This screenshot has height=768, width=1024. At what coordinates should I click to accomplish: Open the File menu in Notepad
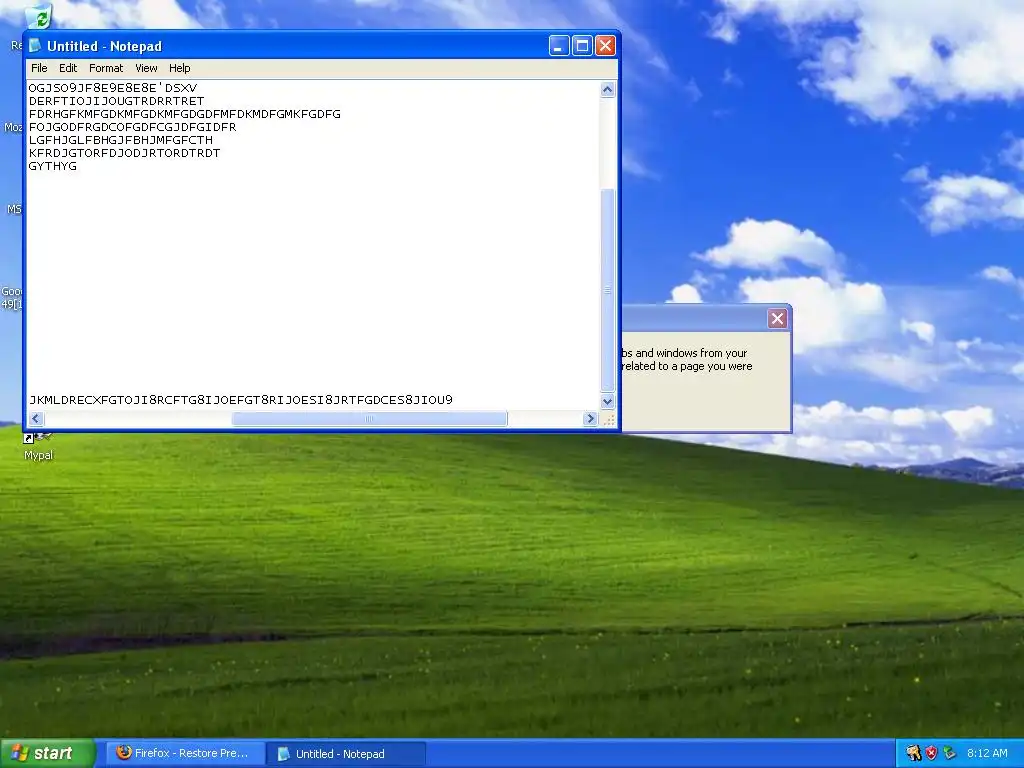tap(39, 68)
